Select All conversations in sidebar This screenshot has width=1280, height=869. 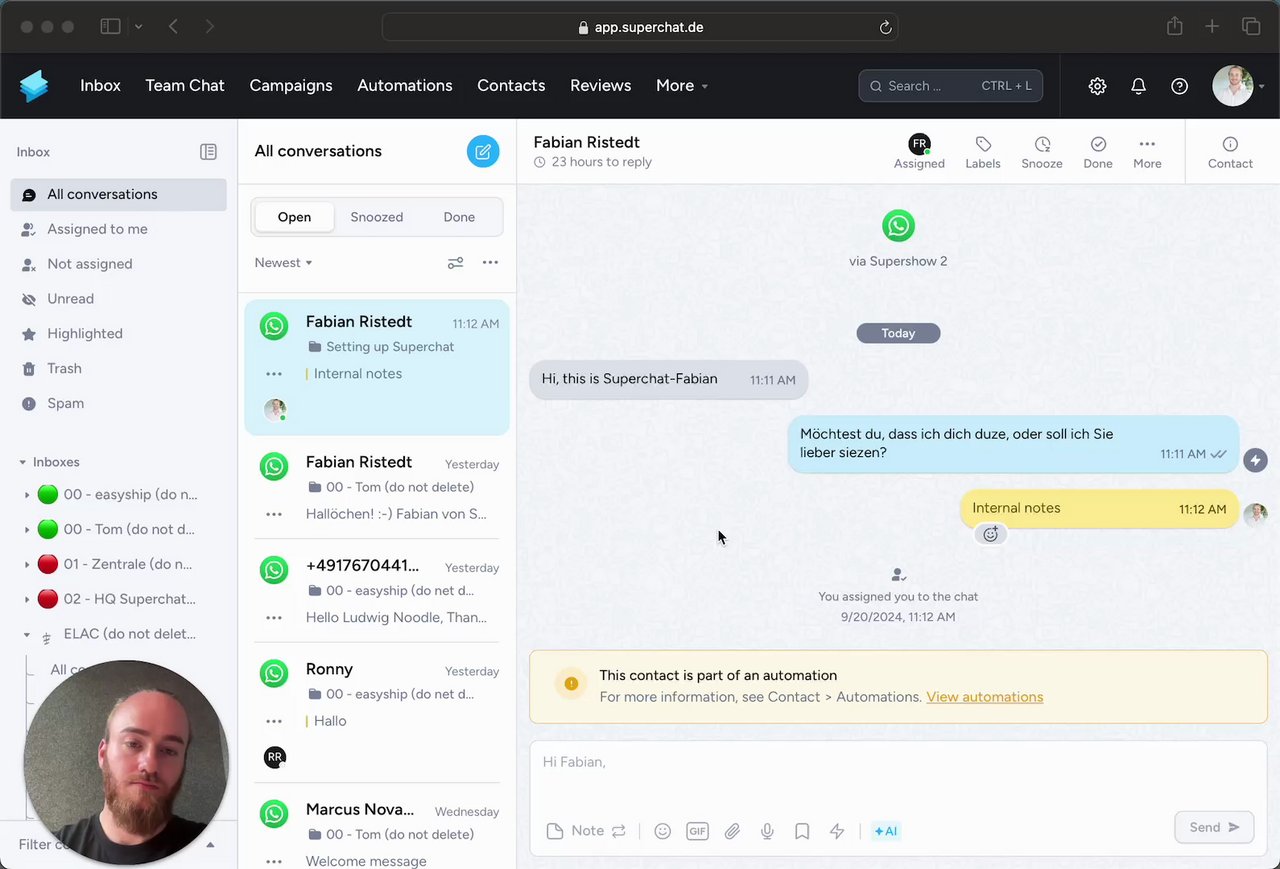118,195
